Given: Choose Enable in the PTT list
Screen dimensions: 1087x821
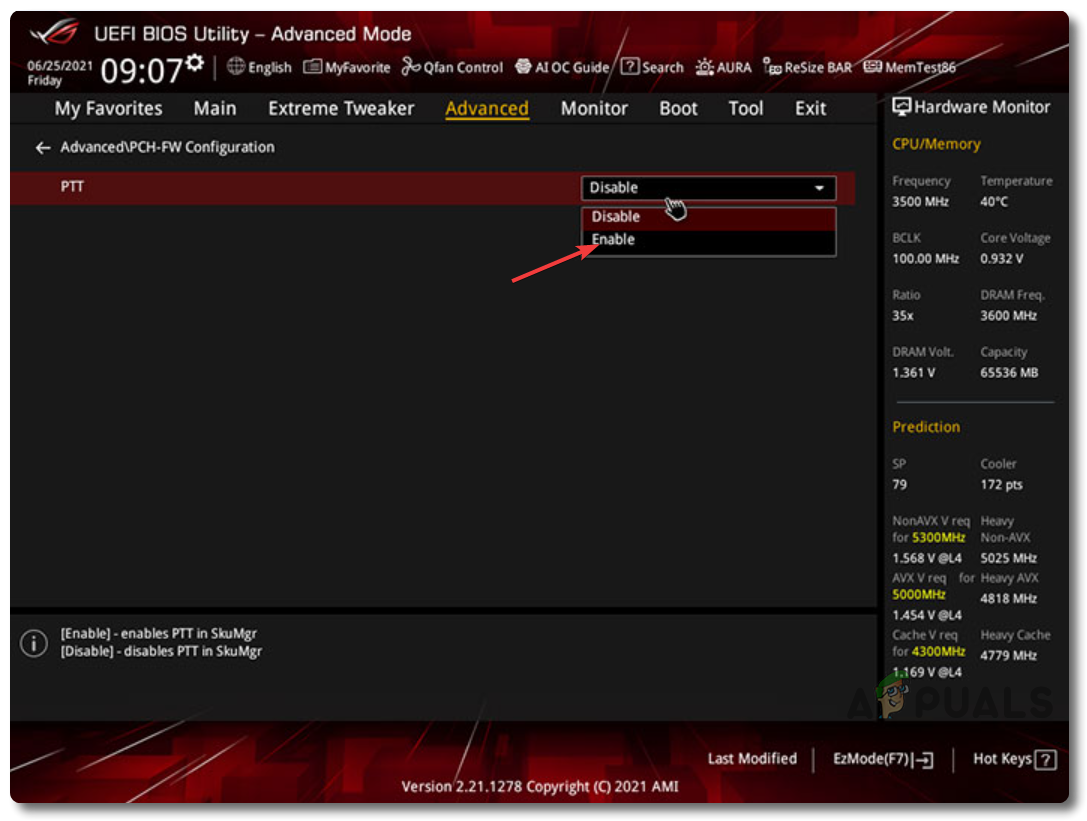Looking at the screenshot, I should point(708,239).
